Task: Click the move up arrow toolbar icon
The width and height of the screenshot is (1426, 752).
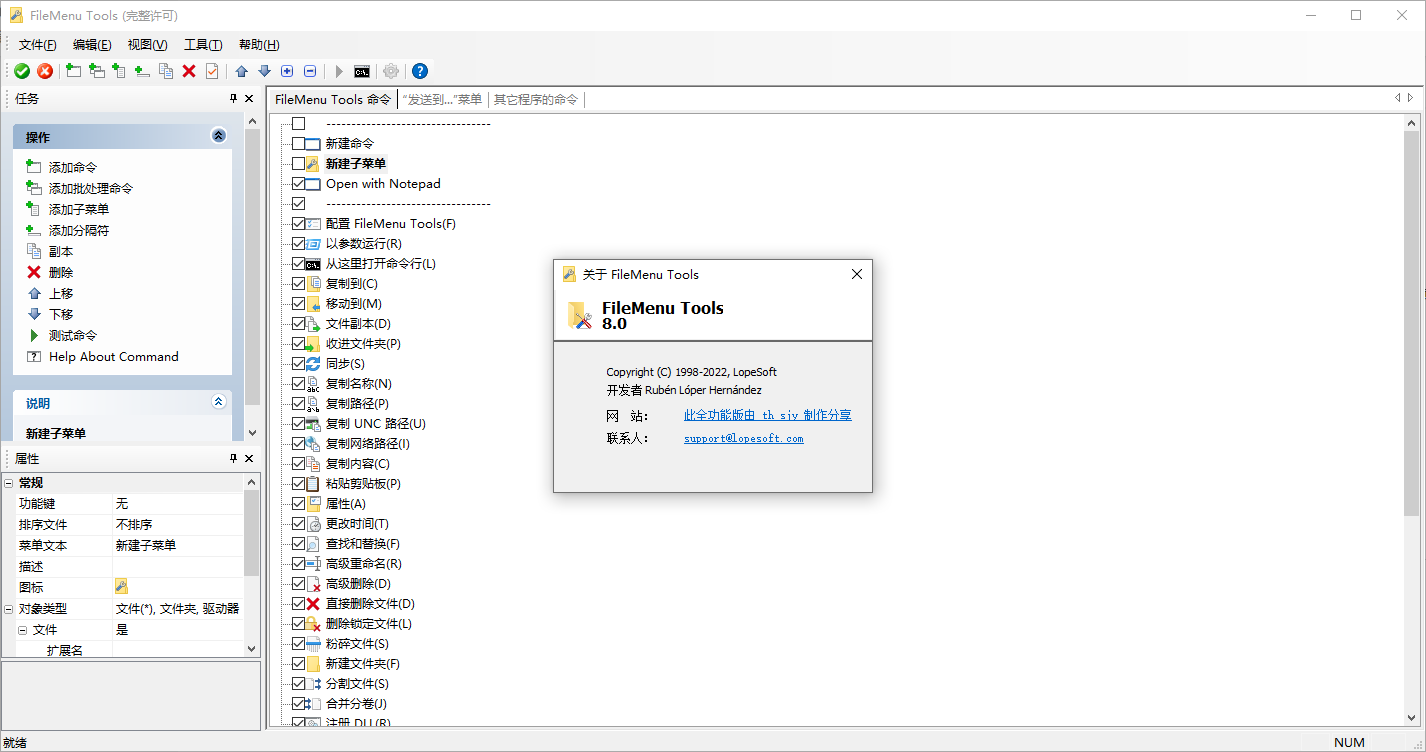Action: (x=241, y=71)
